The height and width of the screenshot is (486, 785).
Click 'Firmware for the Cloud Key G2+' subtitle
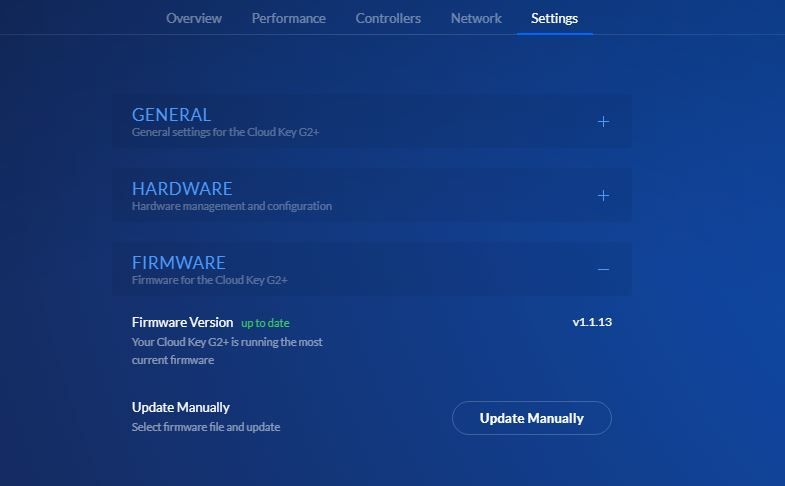(x=209, y=280)
